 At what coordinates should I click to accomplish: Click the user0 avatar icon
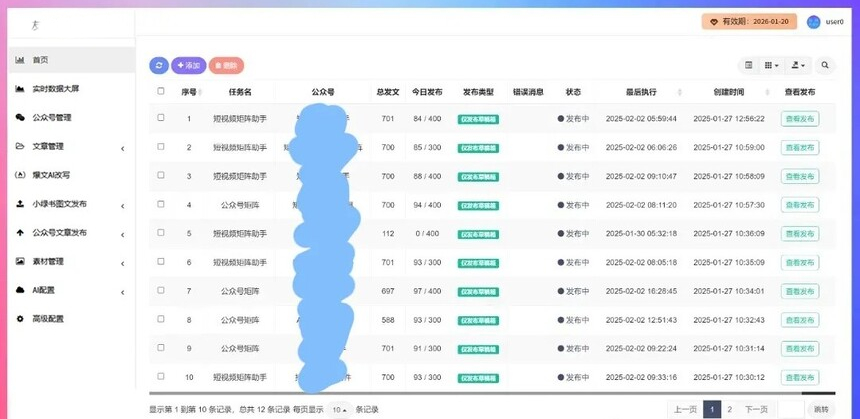[x=813, y=21]
